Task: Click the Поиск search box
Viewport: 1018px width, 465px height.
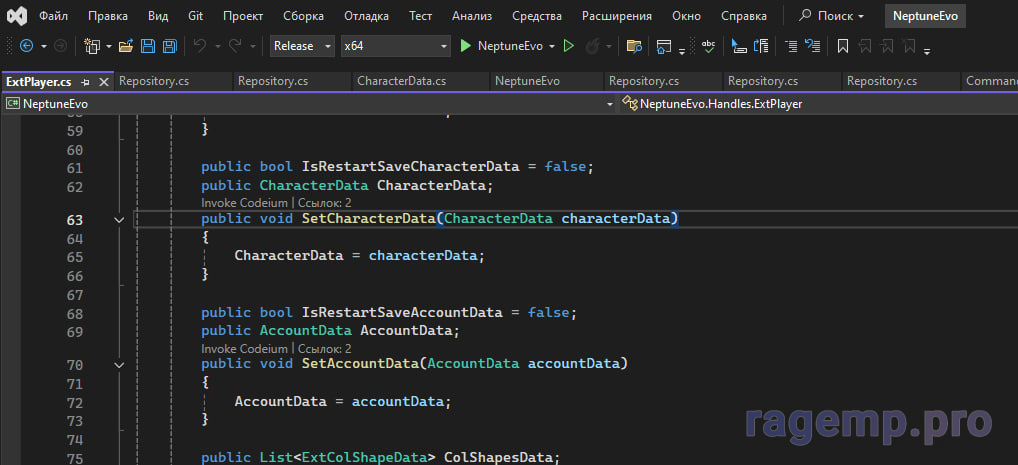Action: [831, 16]
